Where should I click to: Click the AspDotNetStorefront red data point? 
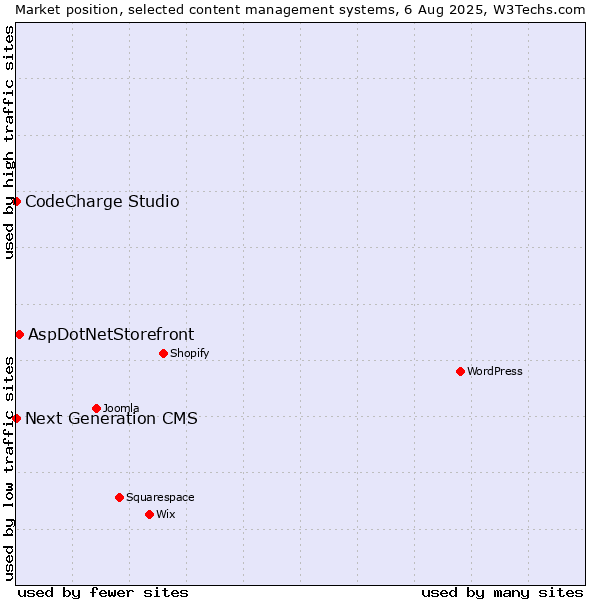pyautogui.click(x=20, y=334)
